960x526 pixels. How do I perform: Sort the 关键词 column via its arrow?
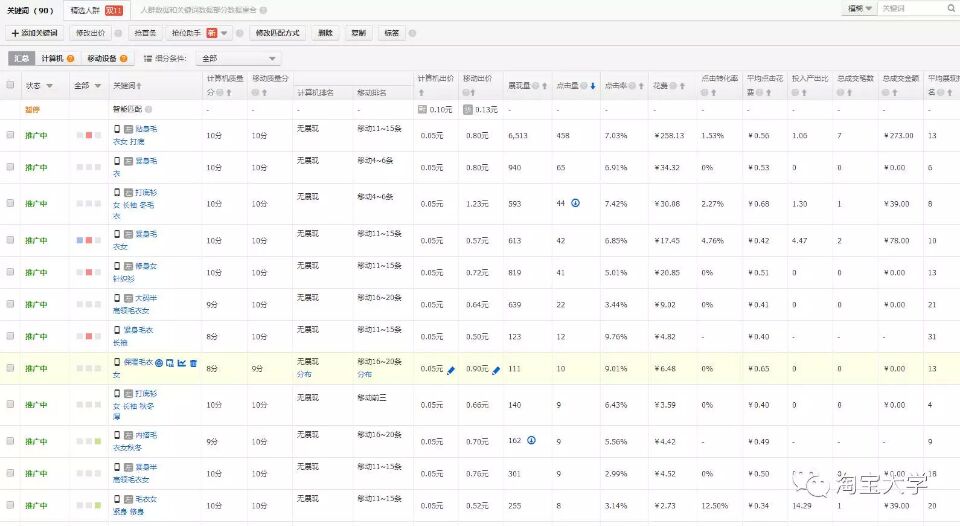[140, 86]
